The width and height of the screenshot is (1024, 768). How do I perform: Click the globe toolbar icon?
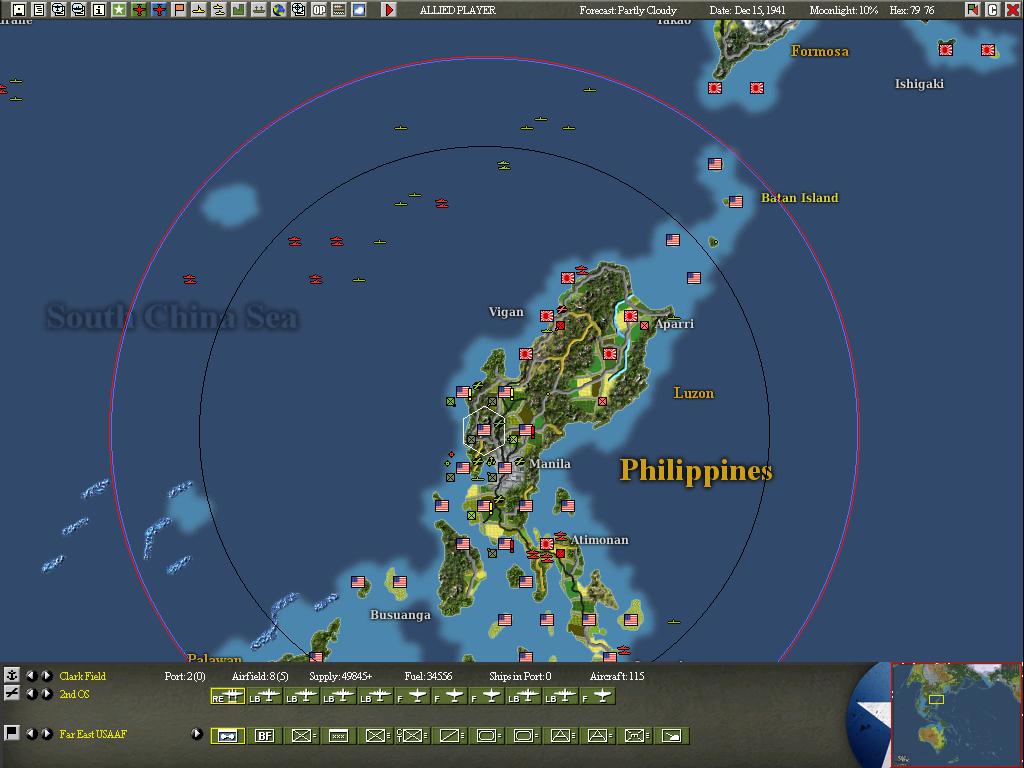click(279, 9)
